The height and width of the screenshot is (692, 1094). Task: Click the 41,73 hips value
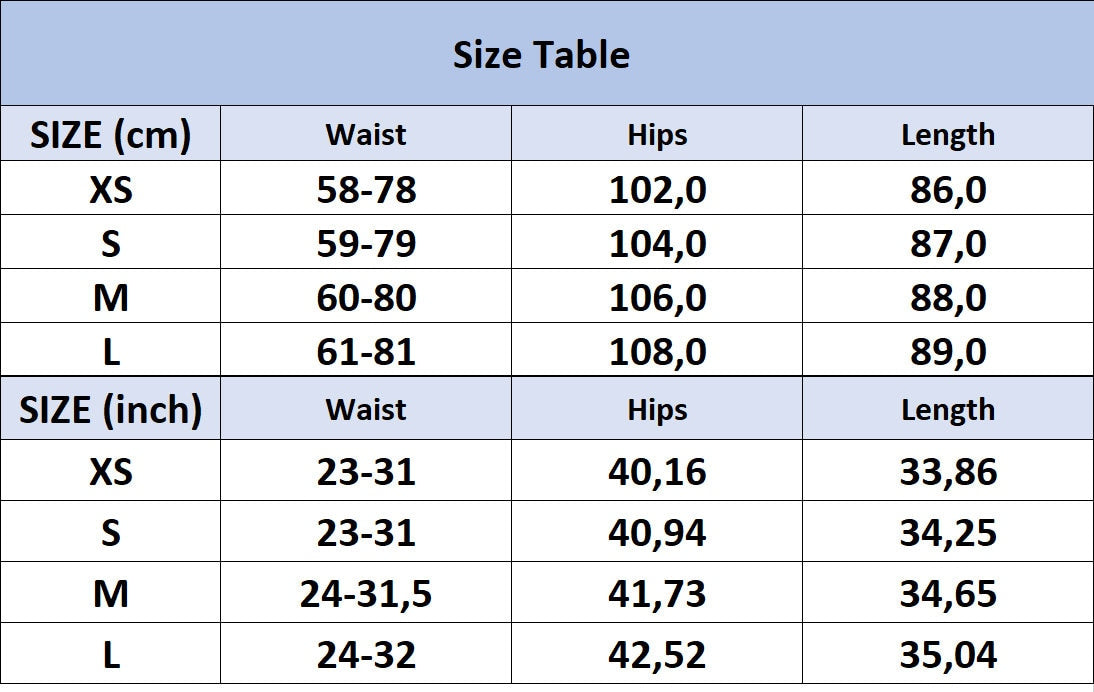tap(657, 594)
